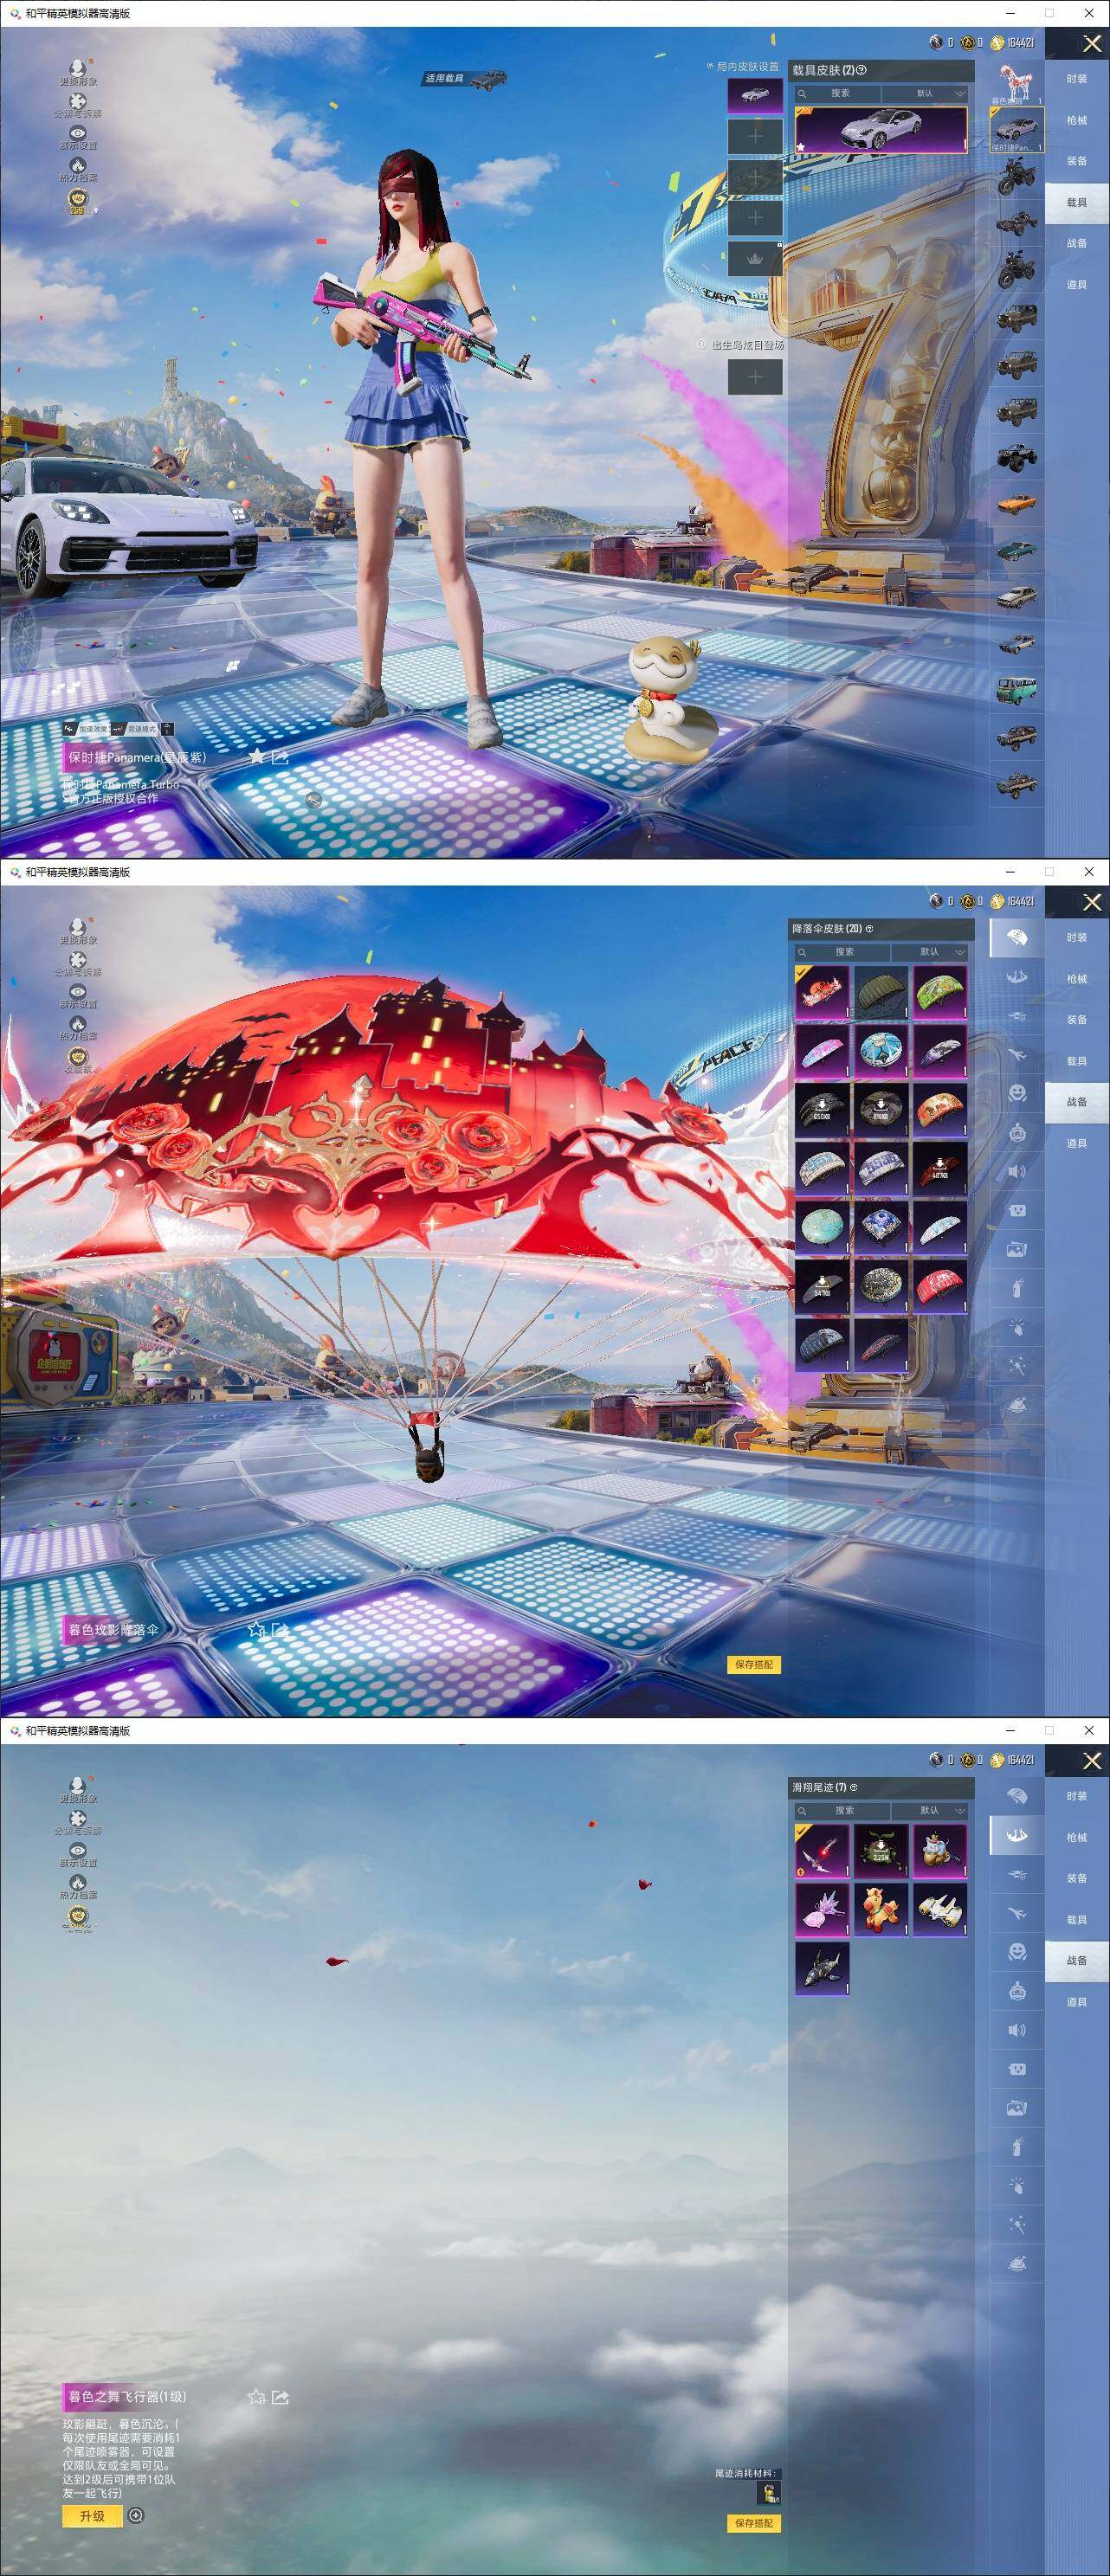
Task: Click the crown locked slot under 局内皮肤设置
Action: [755, 258]
